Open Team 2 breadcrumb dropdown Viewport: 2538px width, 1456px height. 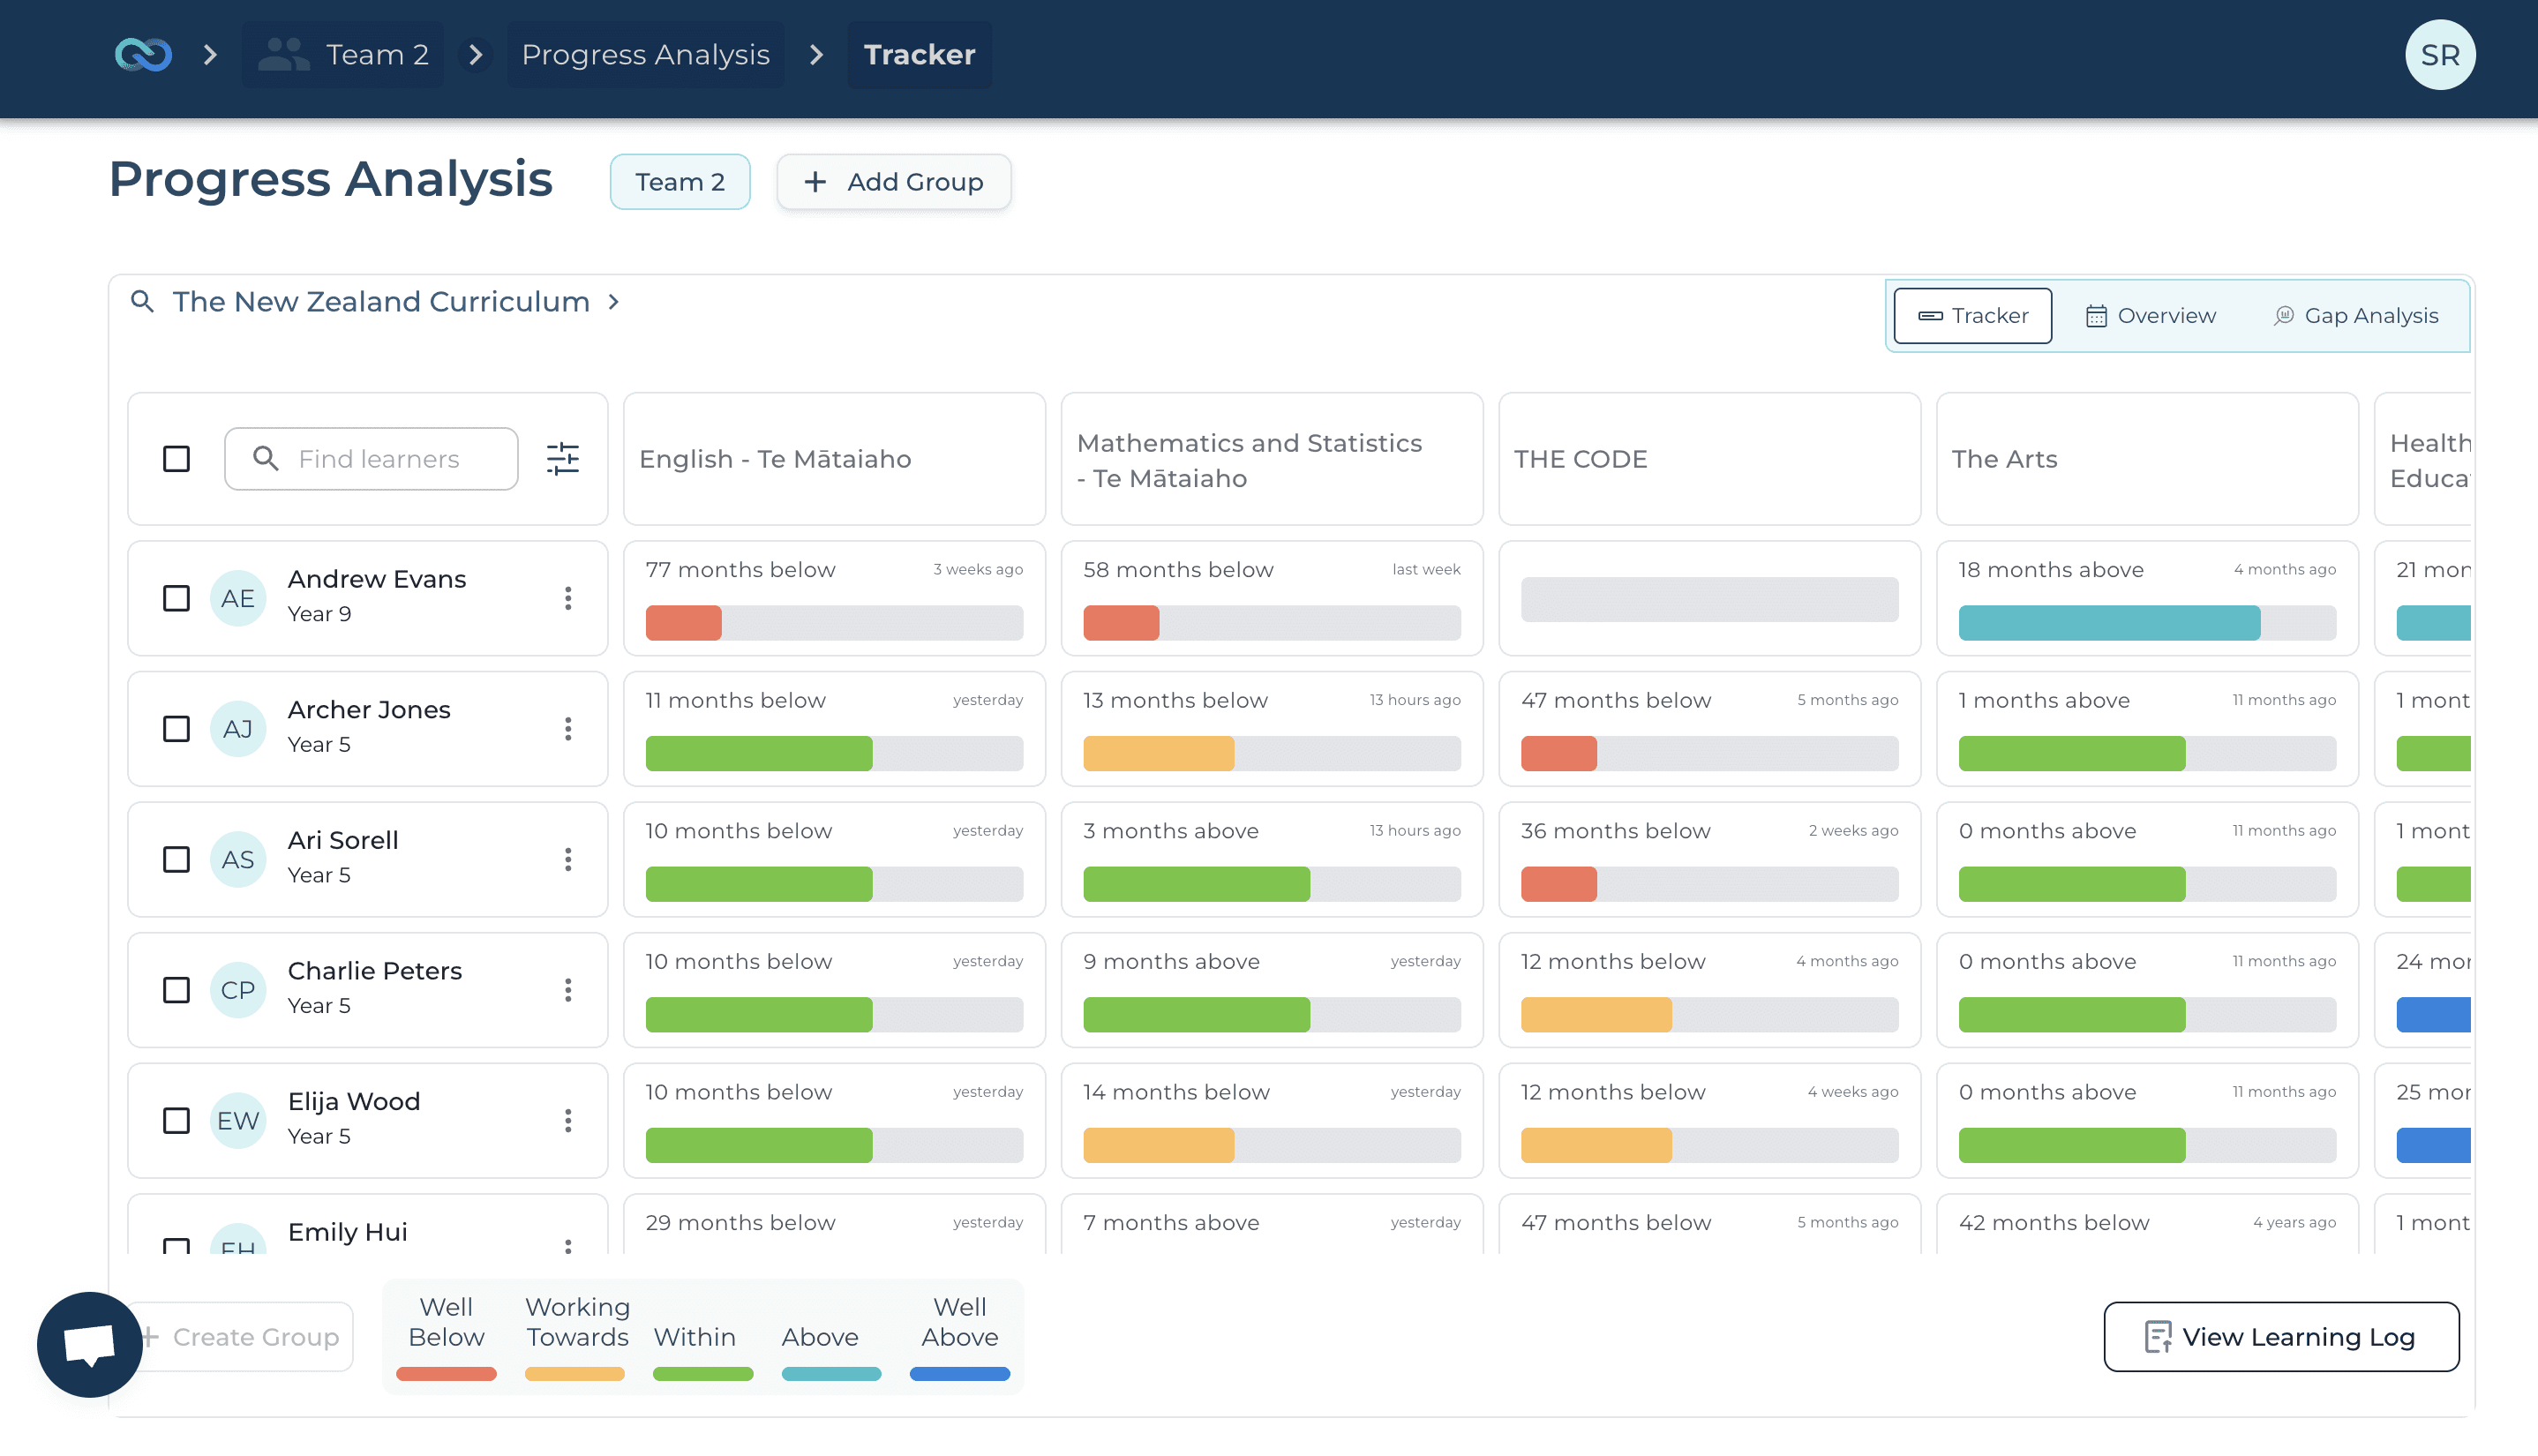pos(343,54)
